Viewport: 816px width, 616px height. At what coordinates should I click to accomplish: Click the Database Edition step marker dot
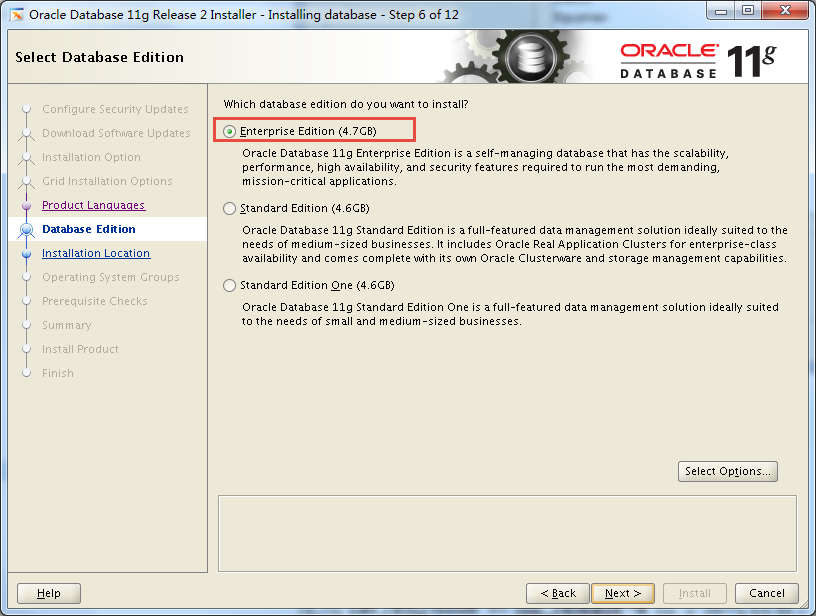[x=25, y=229]
